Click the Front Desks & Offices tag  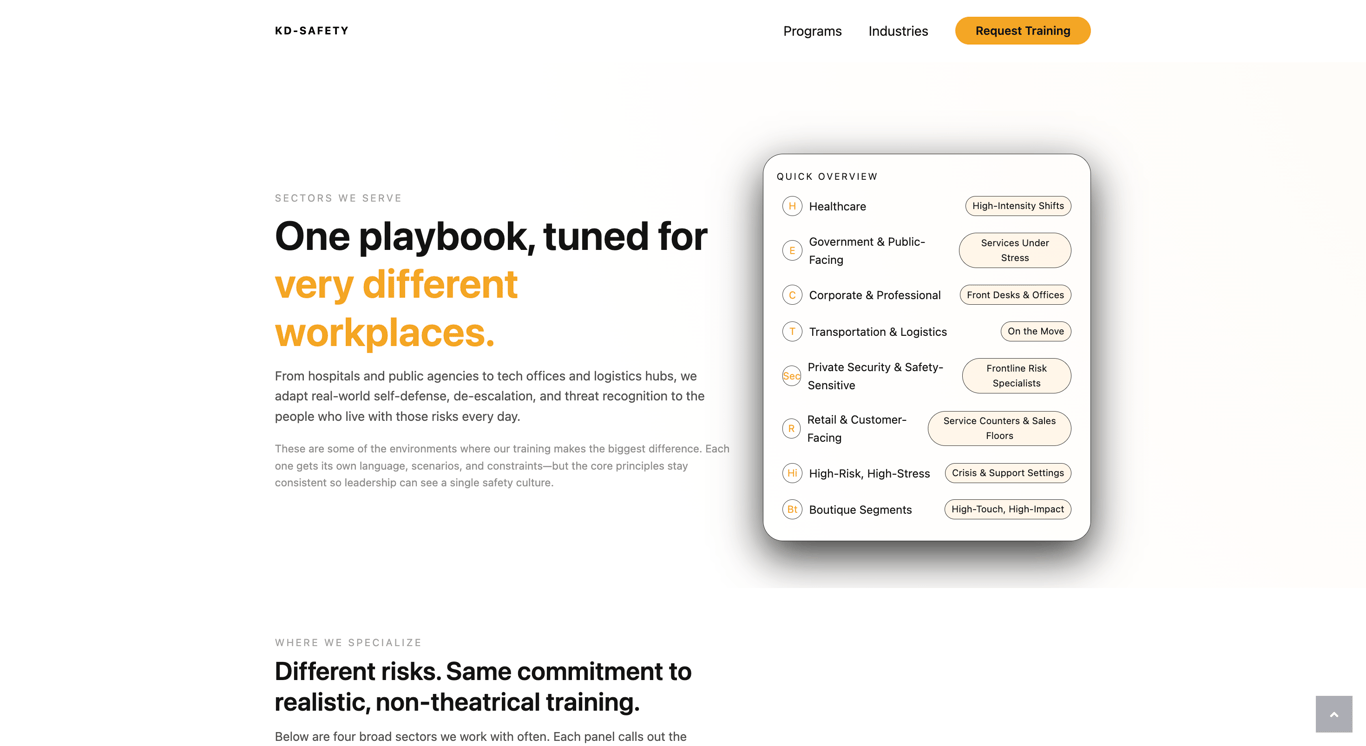point(1015,295)
